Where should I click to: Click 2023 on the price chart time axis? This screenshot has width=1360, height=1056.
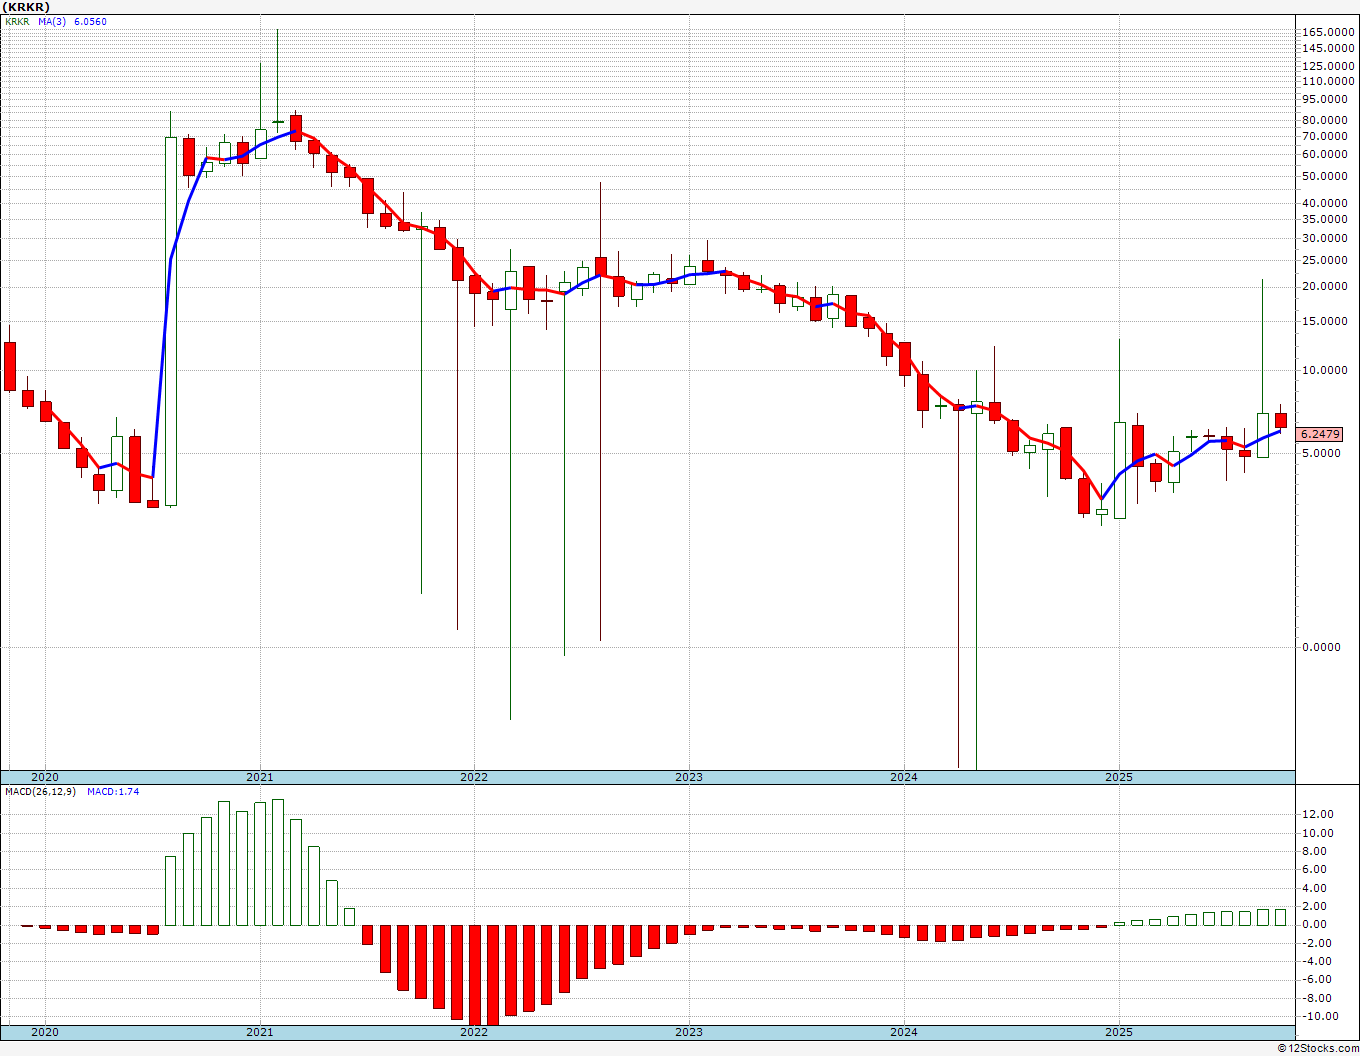(689, 777)
